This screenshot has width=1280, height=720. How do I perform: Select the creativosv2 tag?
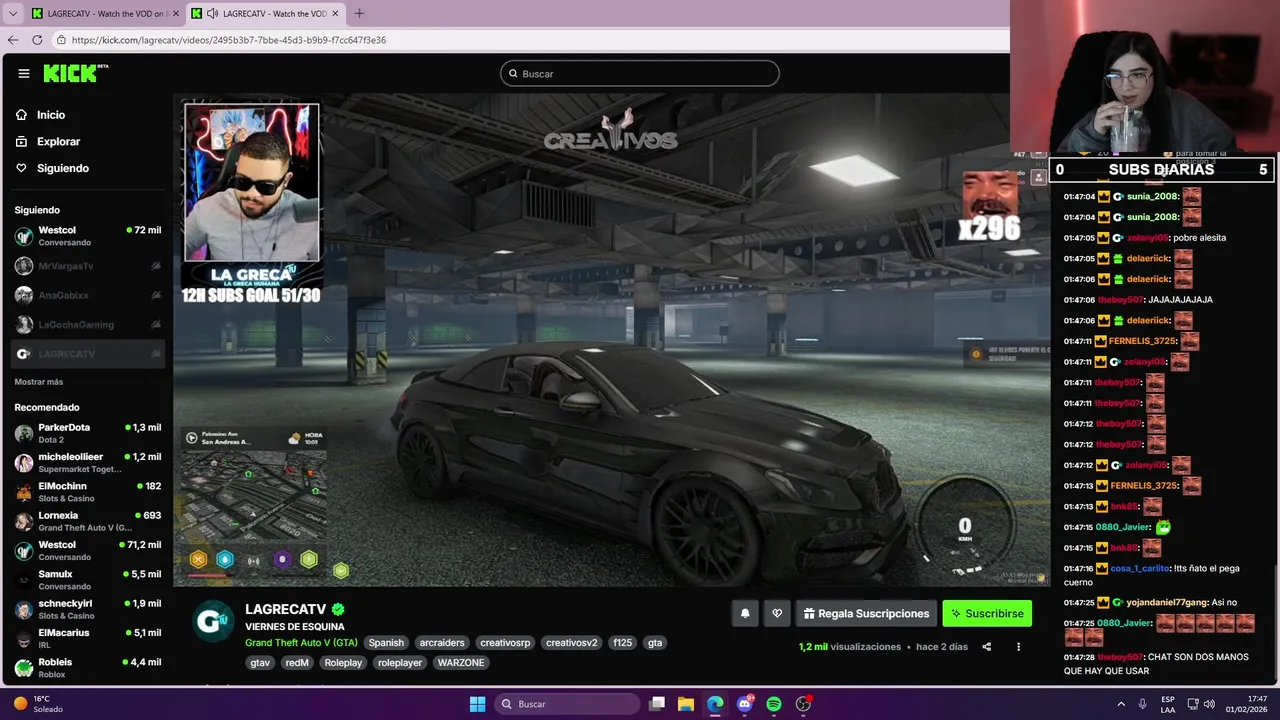571,643
